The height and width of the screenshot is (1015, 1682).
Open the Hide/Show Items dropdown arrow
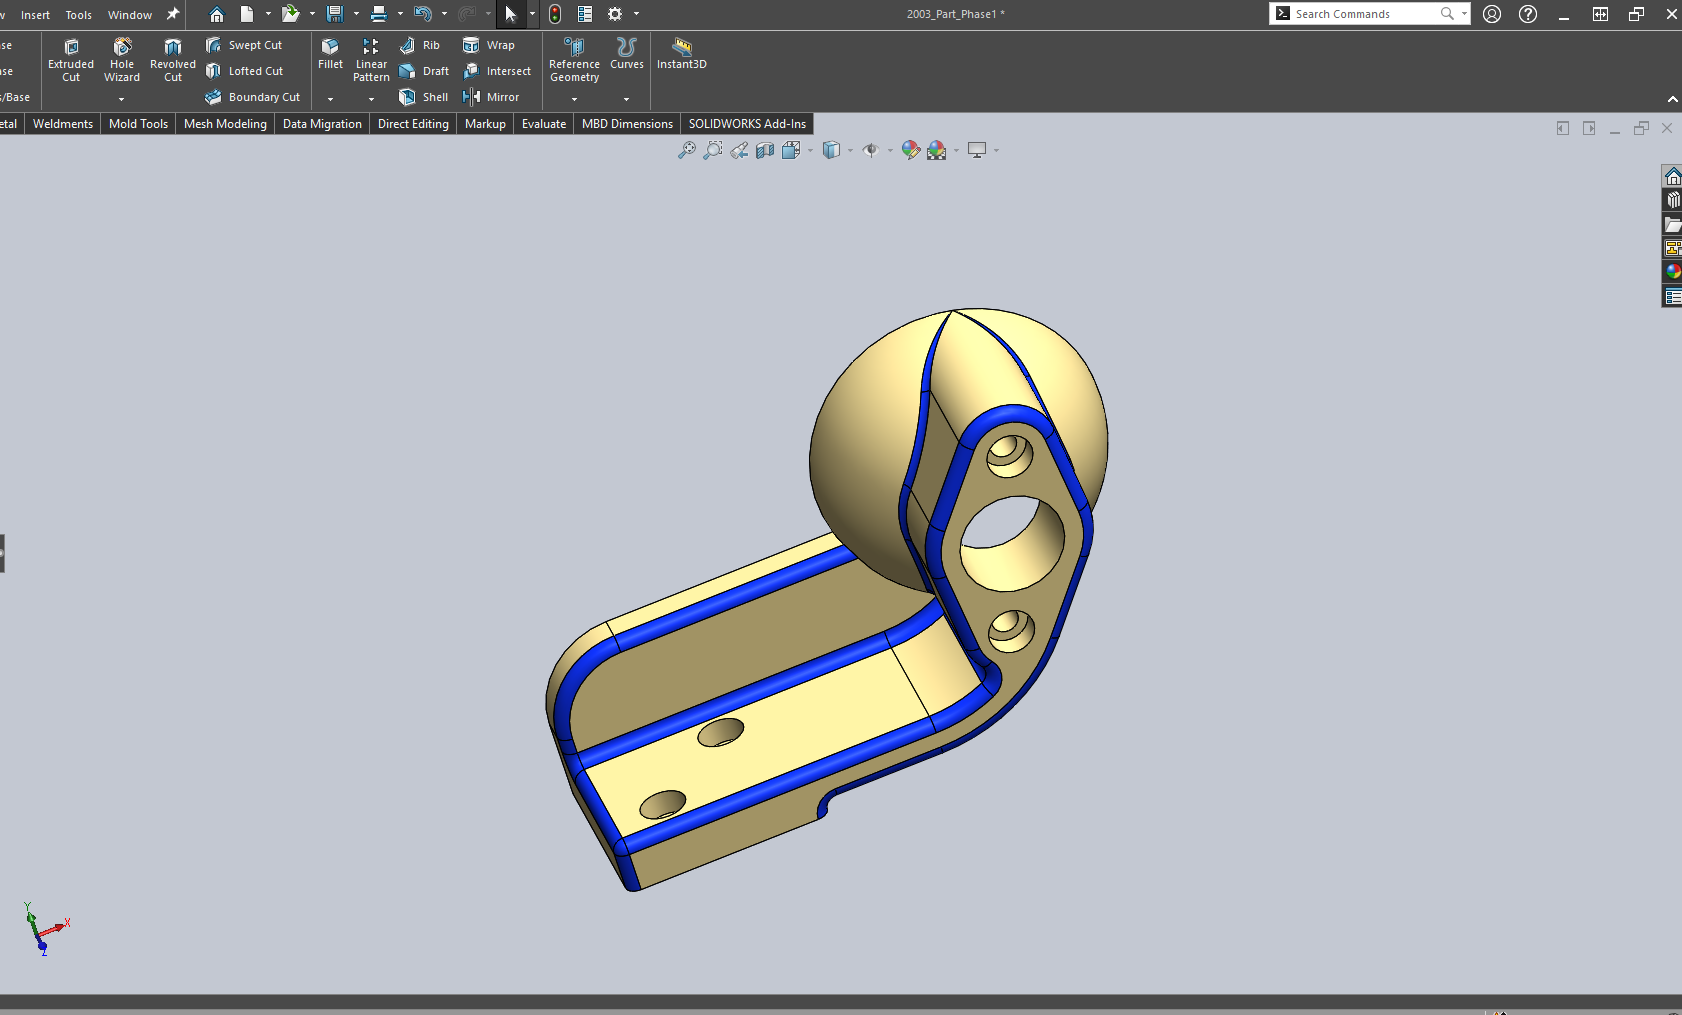pos(890,150)
